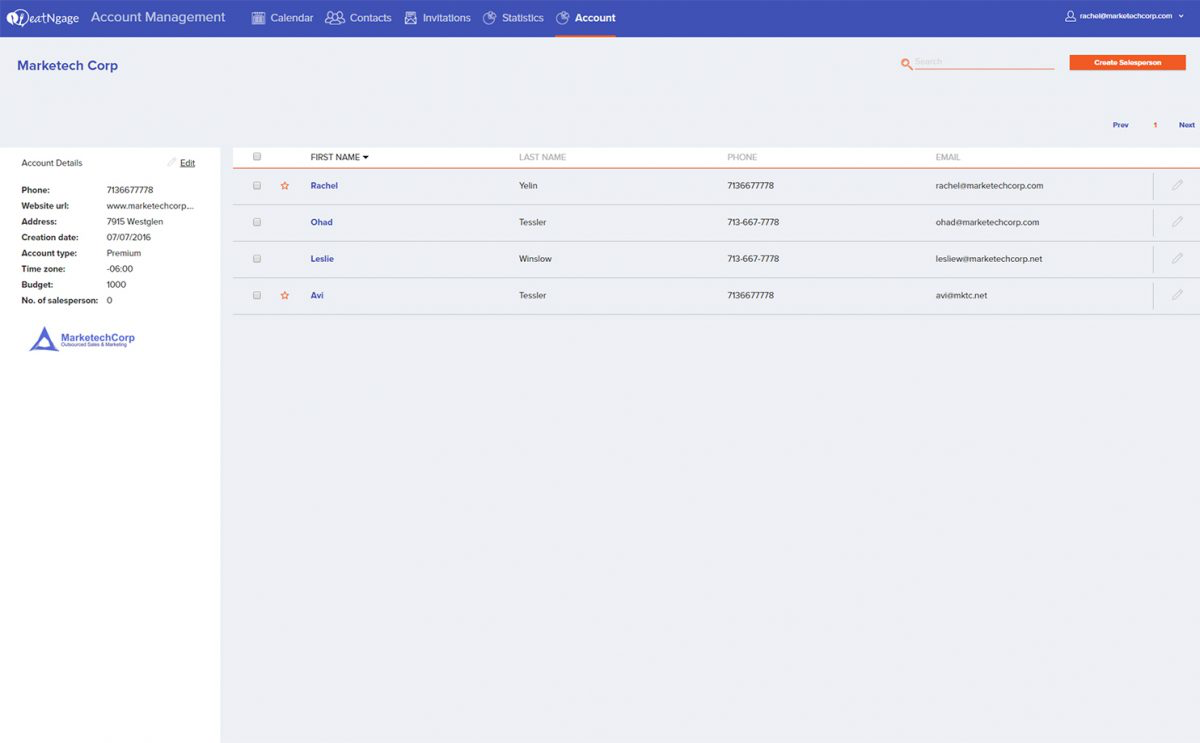Check the checkbox for Ohad
The width and height of the screenshot is (1200, 743).
pyautogui.click(x=257, y=222)
